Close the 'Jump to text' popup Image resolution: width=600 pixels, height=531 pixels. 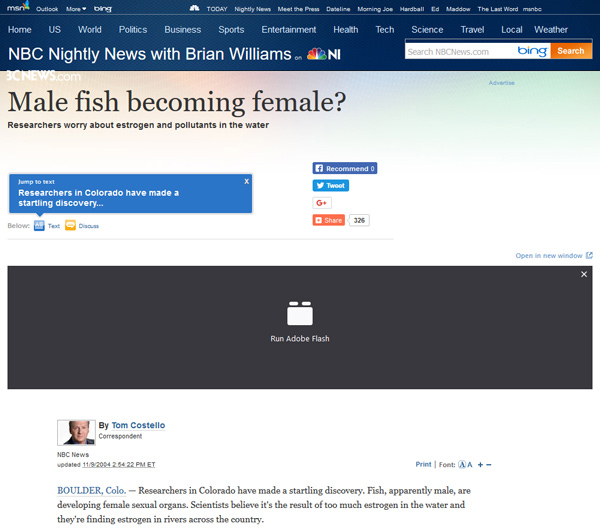point(246,181)
